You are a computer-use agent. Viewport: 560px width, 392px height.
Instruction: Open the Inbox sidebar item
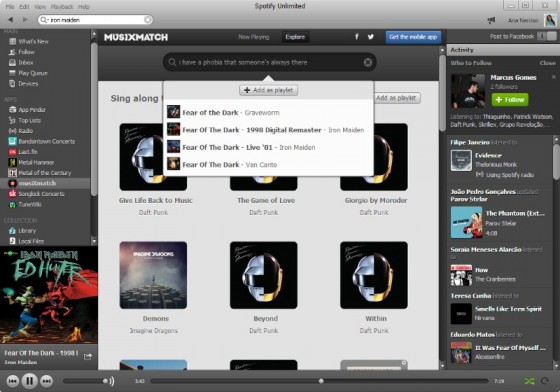click(26, 62)
